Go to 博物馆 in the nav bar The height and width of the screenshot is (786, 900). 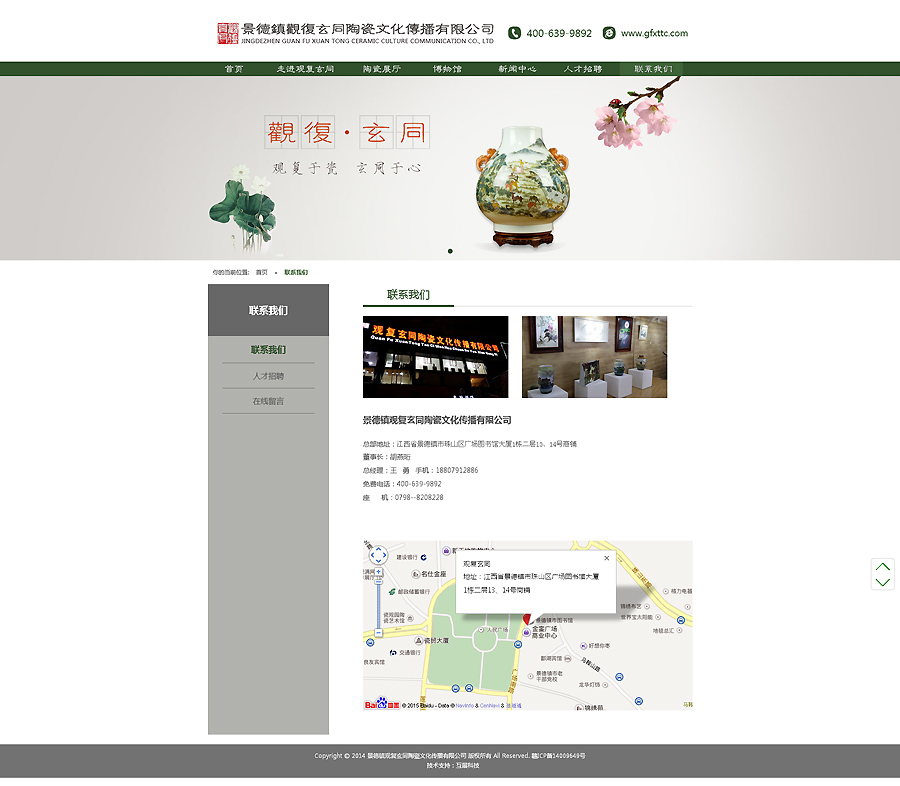pos(447,69)
